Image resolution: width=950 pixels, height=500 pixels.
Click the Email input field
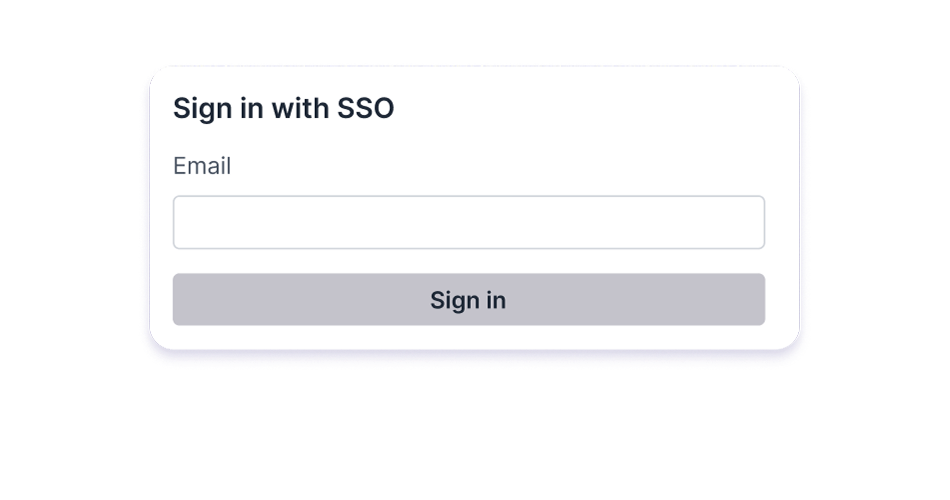(x=468, y=222)
